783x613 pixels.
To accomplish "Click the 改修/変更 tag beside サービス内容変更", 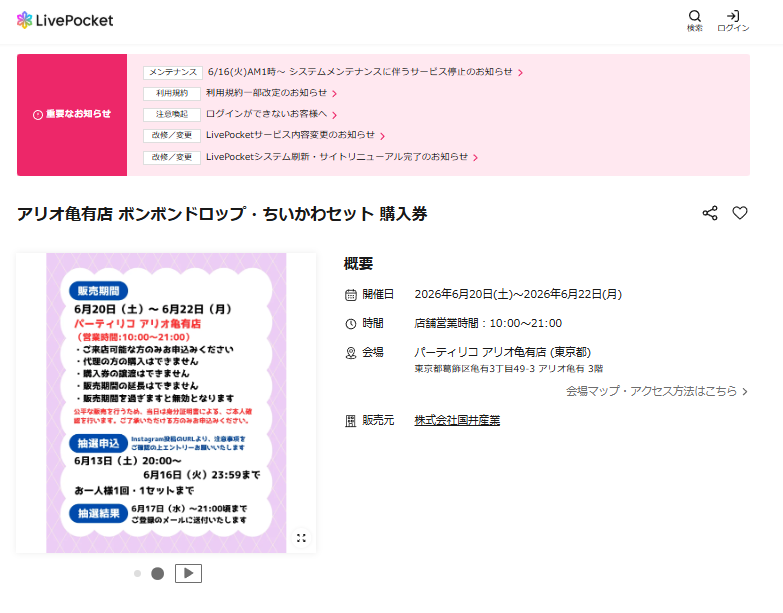I will (x=172, y=135).
